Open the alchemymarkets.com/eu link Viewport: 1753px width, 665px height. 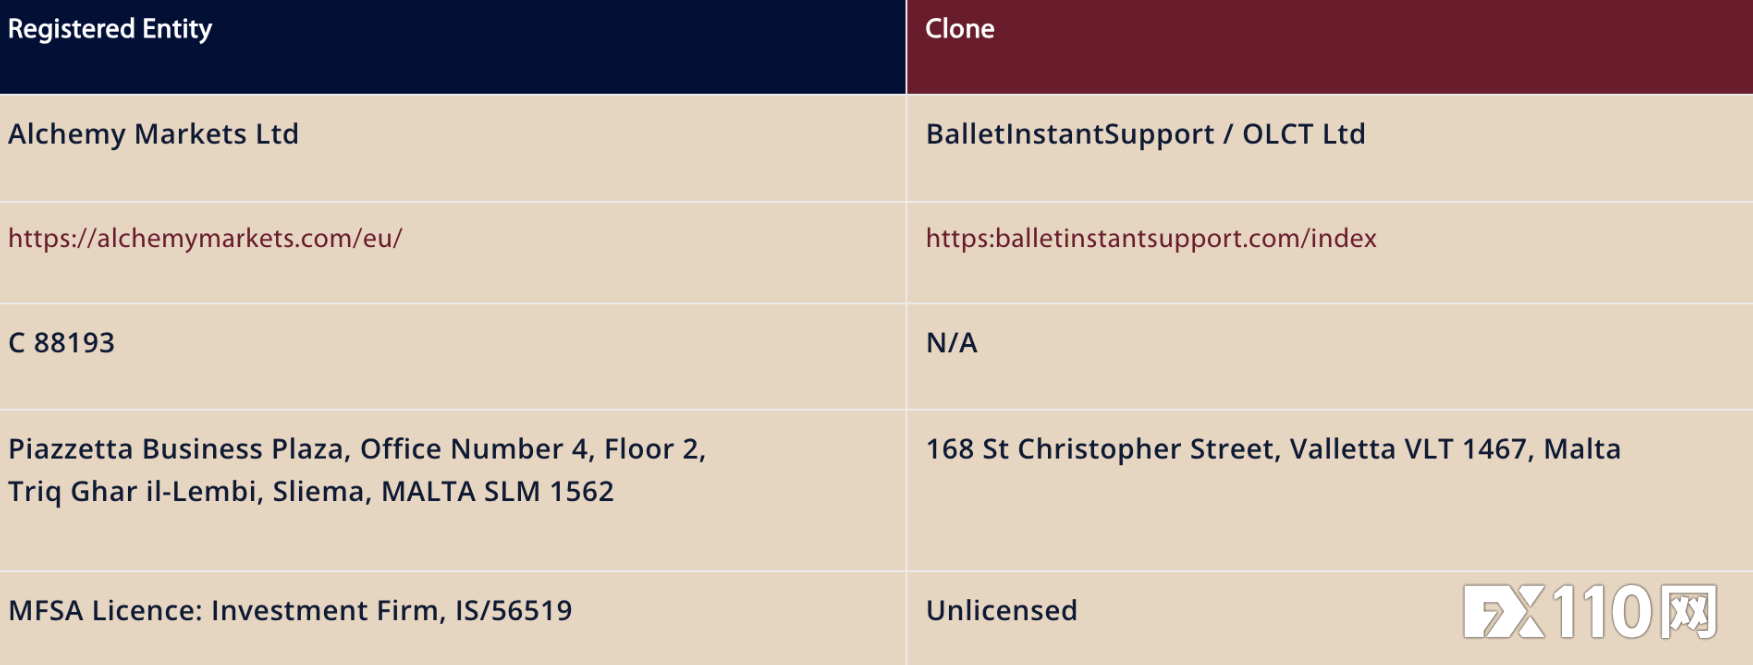pos(205,239)
